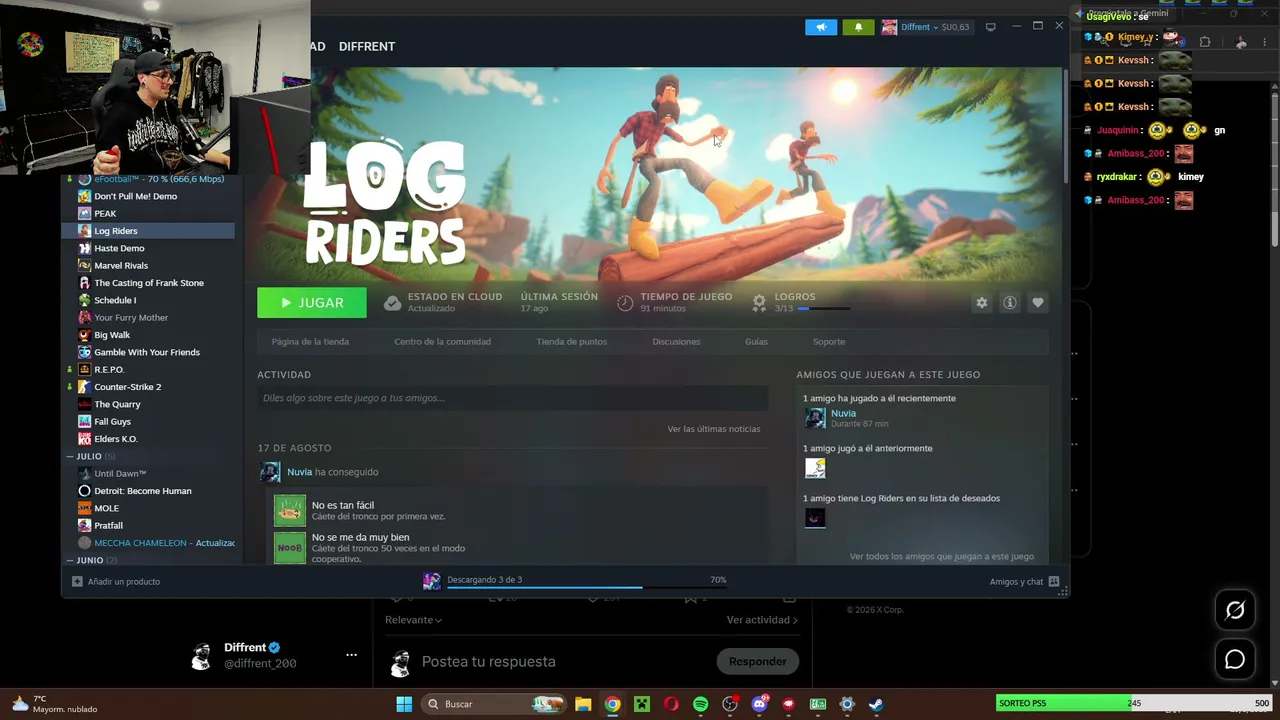Click the Gamble With Your Friends icon
Screen dimensions: 1280x720
tap(84, 352)
